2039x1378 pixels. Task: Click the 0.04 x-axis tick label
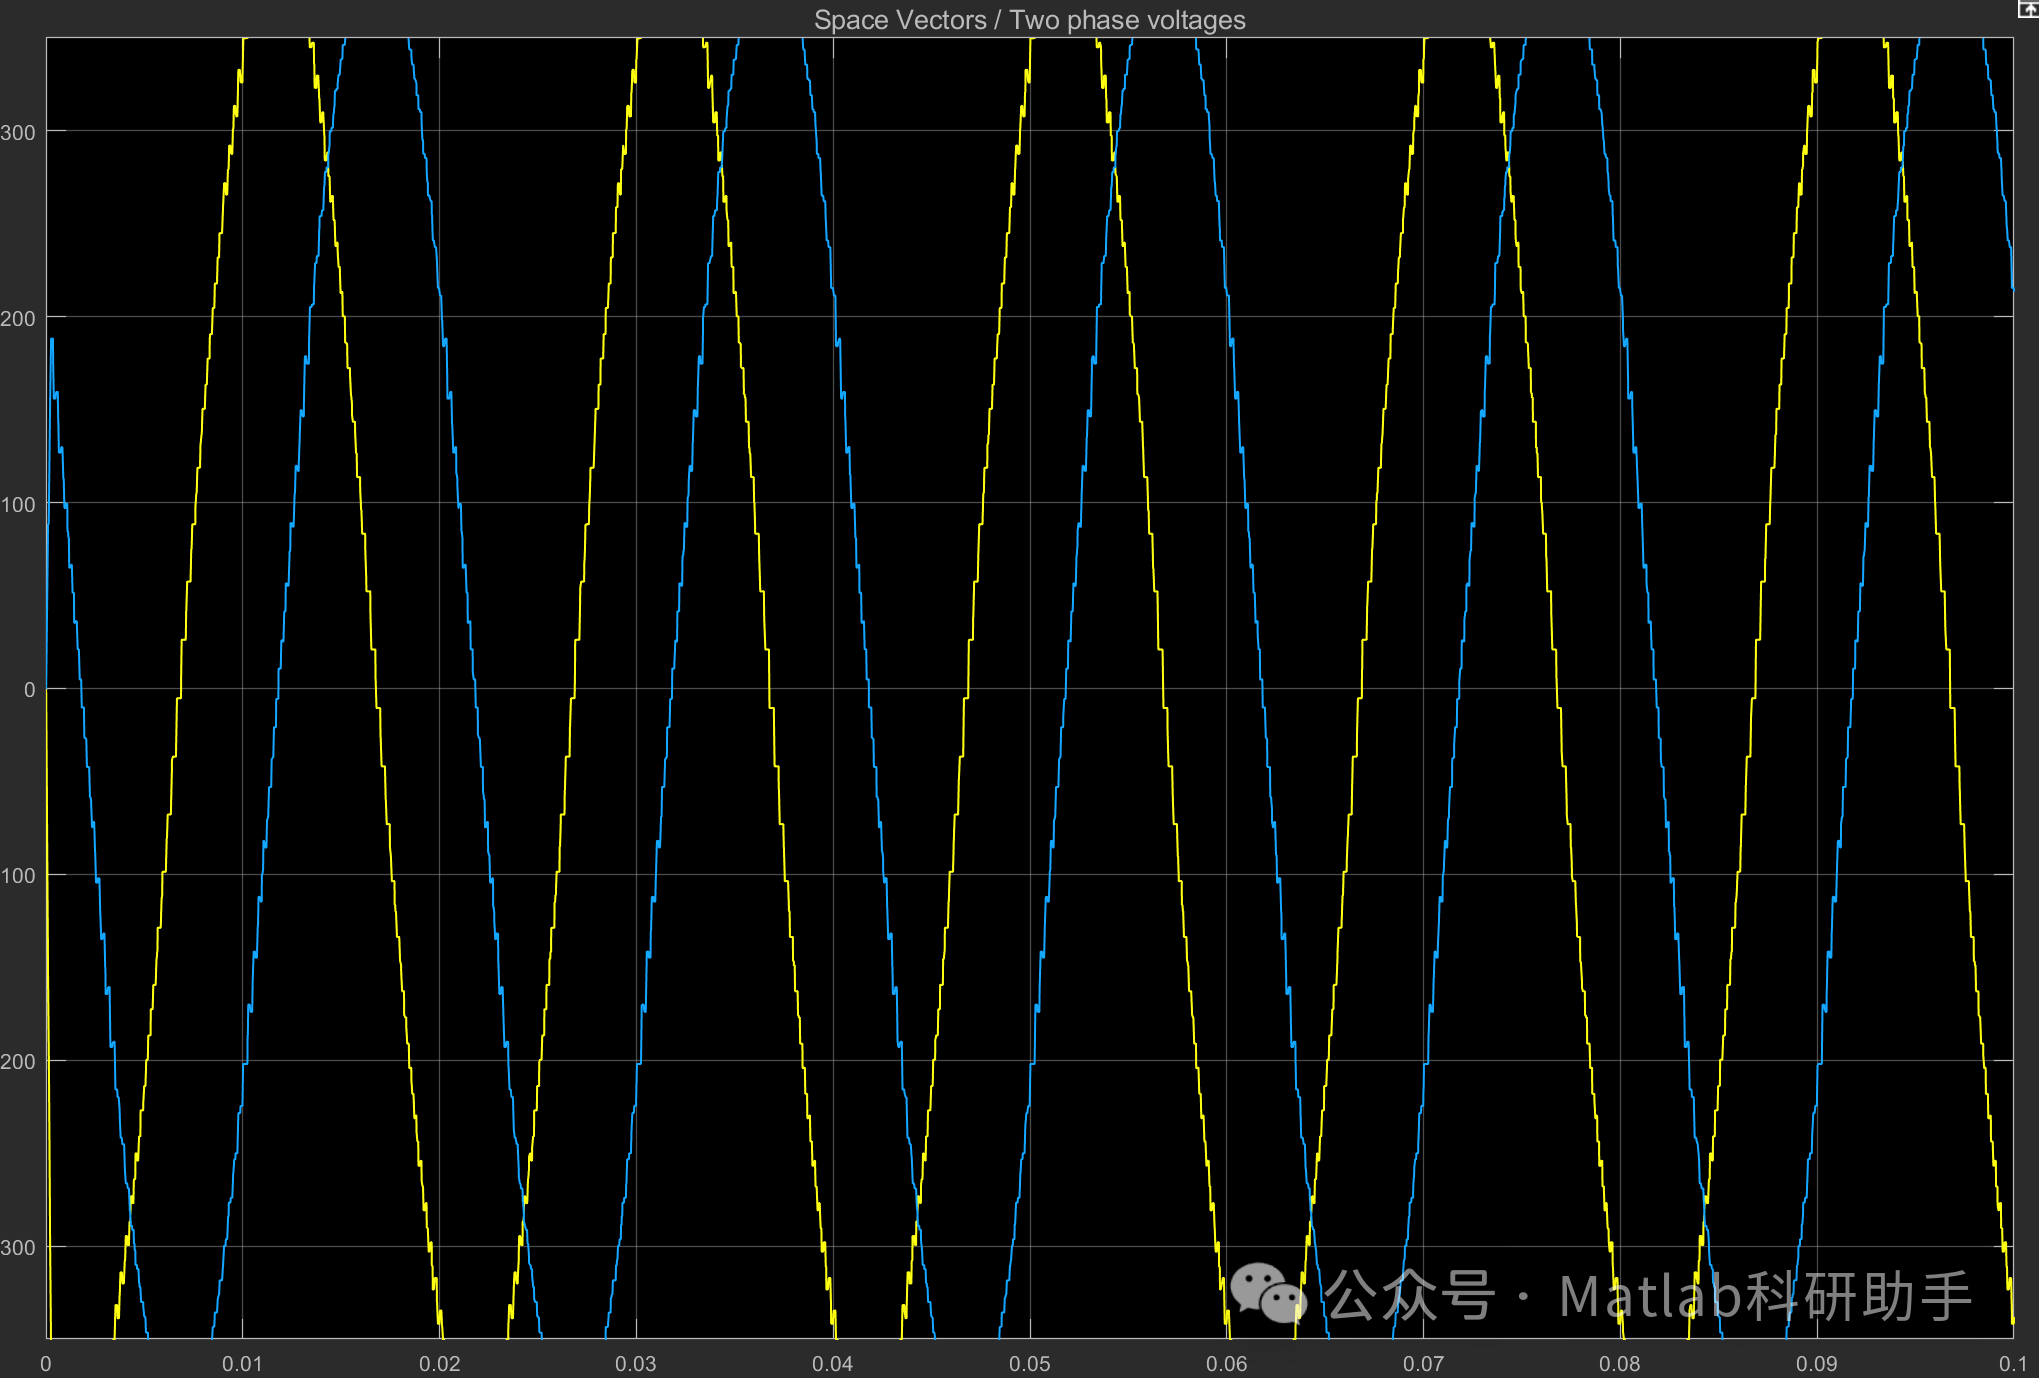point(832,1364)
